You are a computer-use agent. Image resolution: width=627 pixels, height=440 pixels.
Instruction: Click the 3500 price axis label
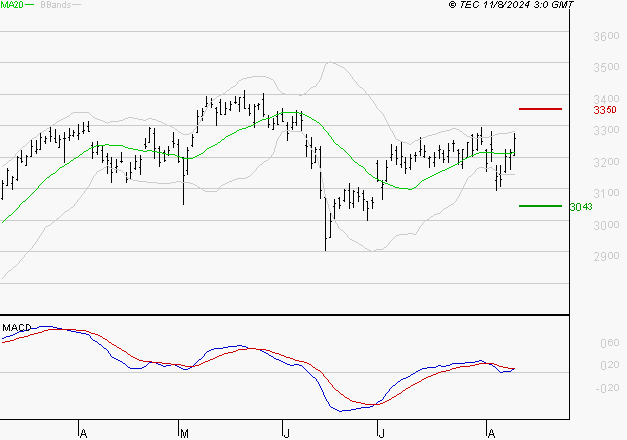[606, 67]
